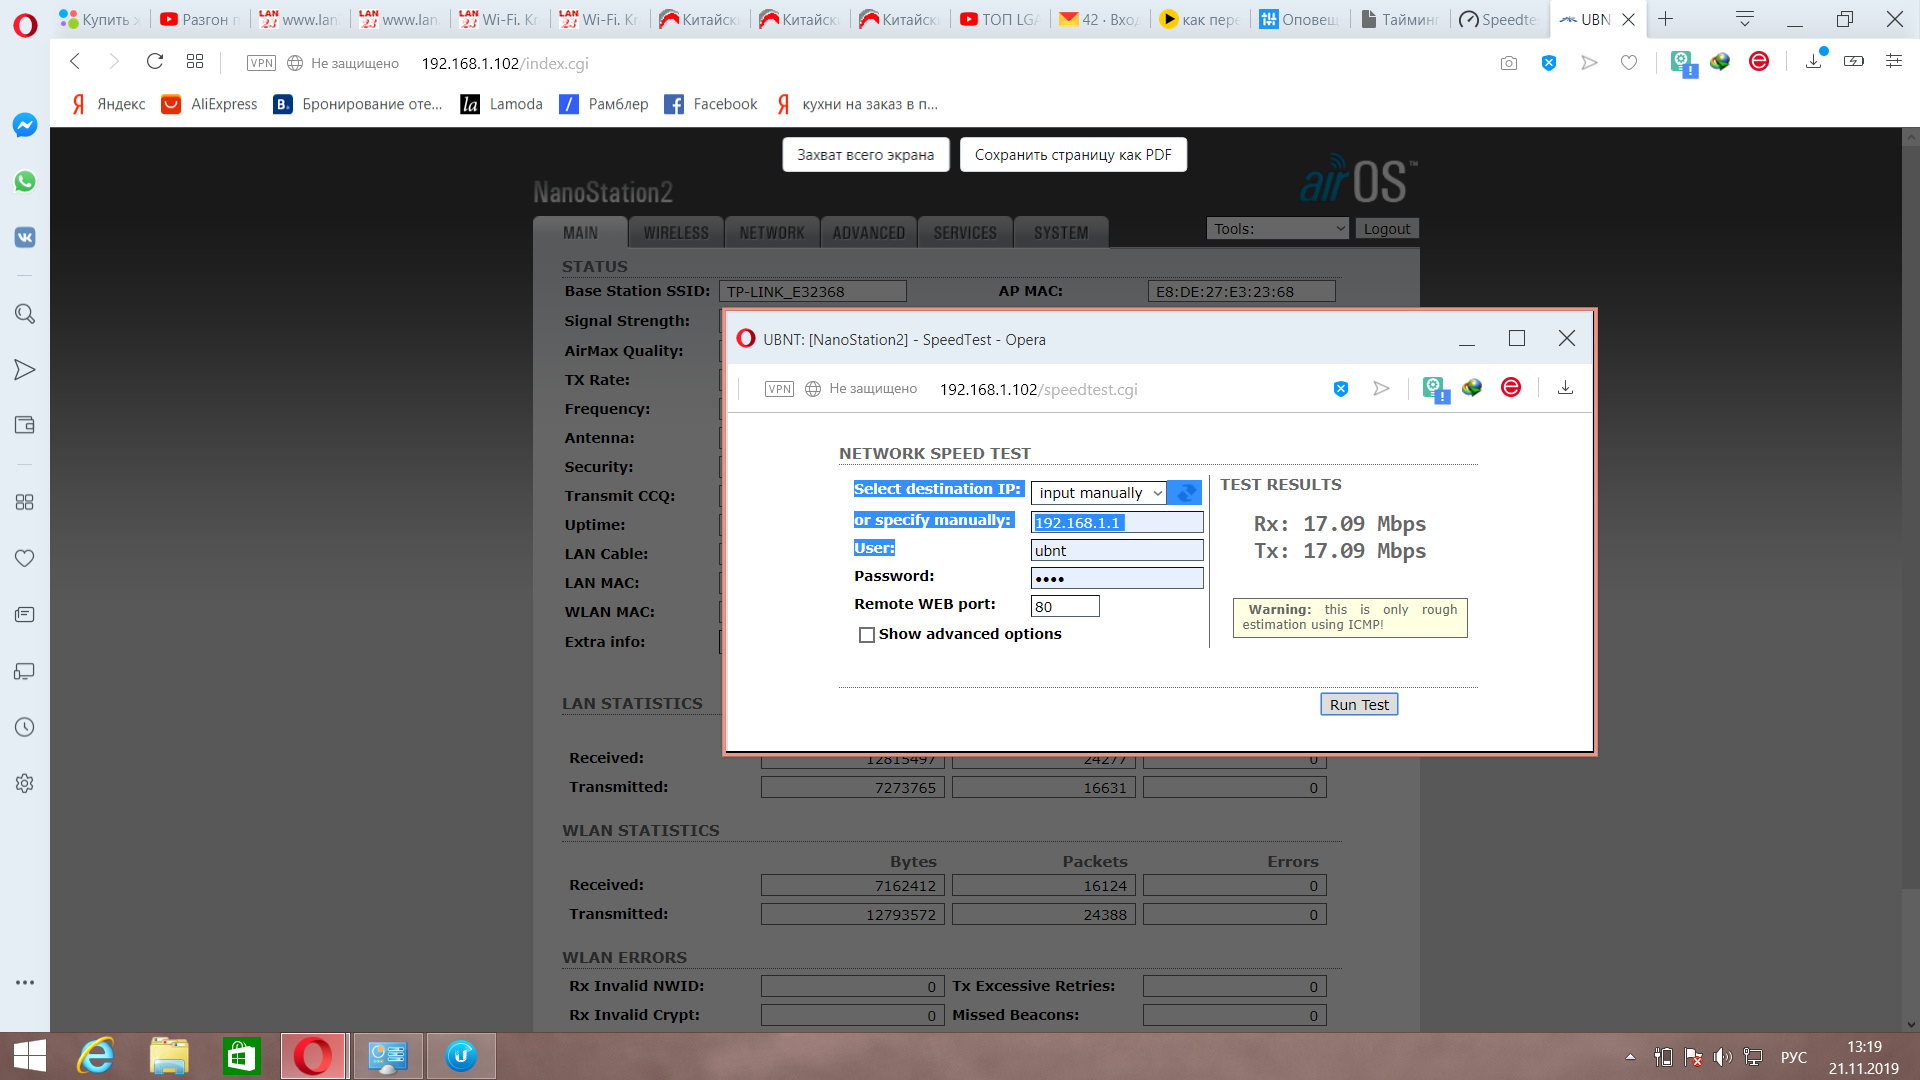Switch to WIRELESS tab
The image size is (1920, 1080).
click(676, 232)
